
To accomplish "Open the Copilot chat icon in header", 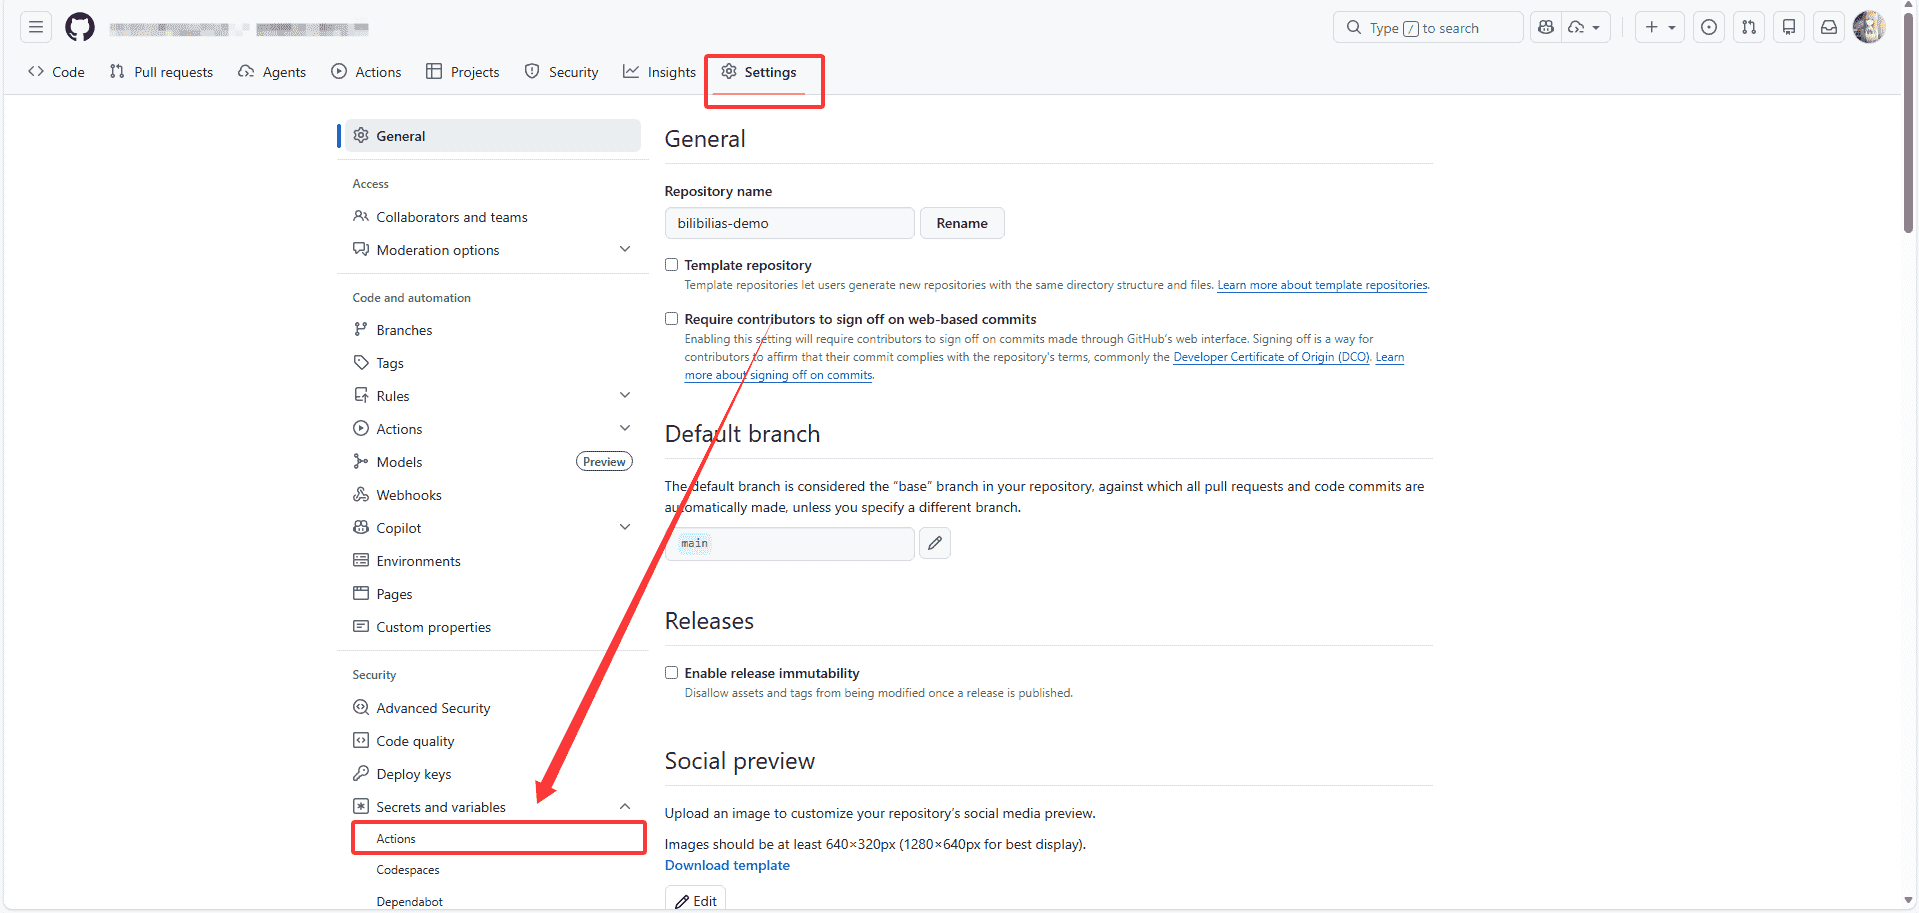I will click(1546, 27).
